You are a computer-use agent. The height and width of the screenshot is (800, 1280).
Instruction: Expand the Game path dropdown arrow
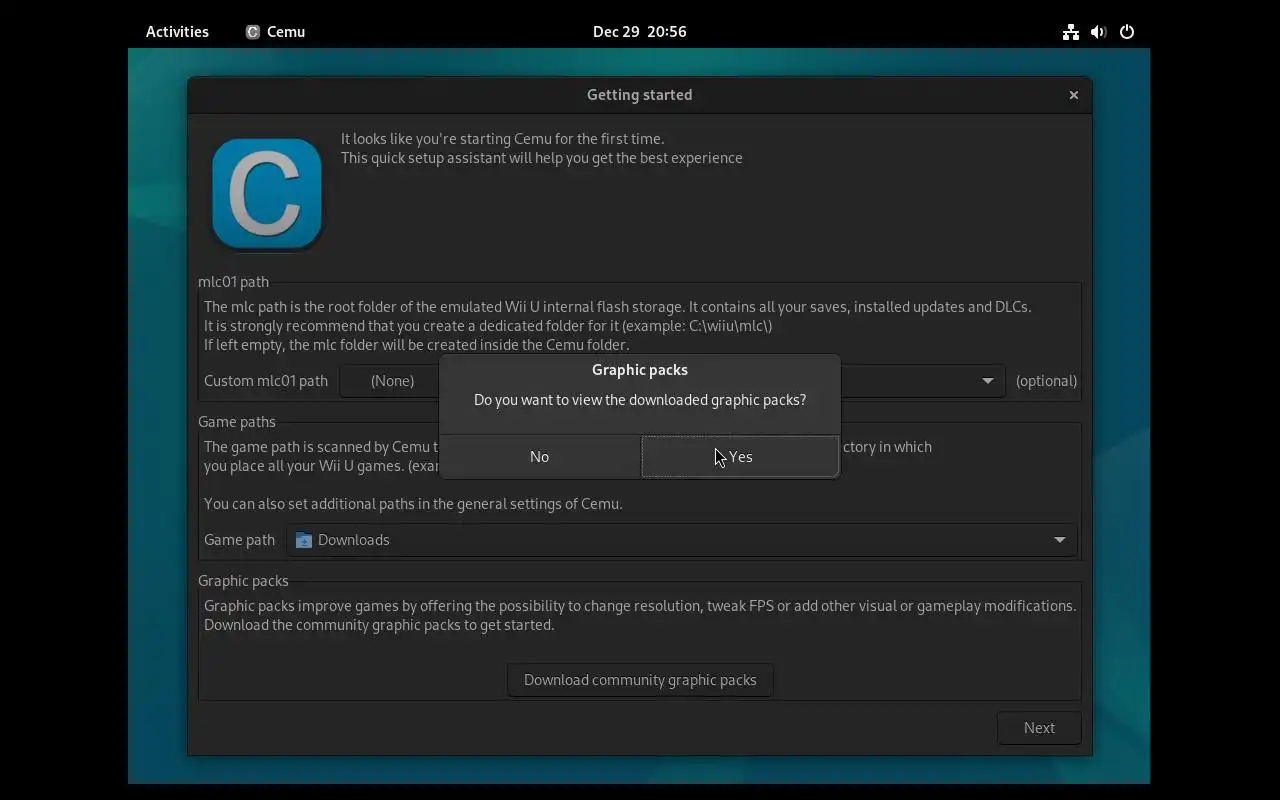click(1060, 540)
